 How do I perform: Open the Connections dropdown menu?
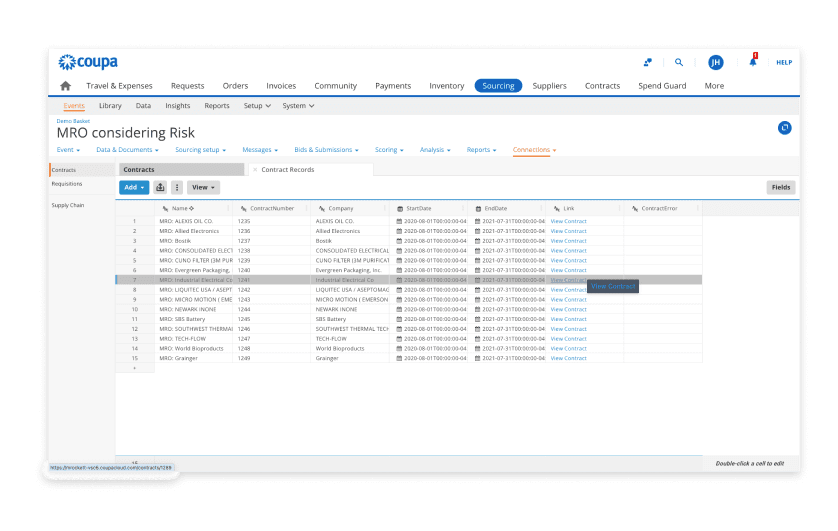(x=534, y=150)
